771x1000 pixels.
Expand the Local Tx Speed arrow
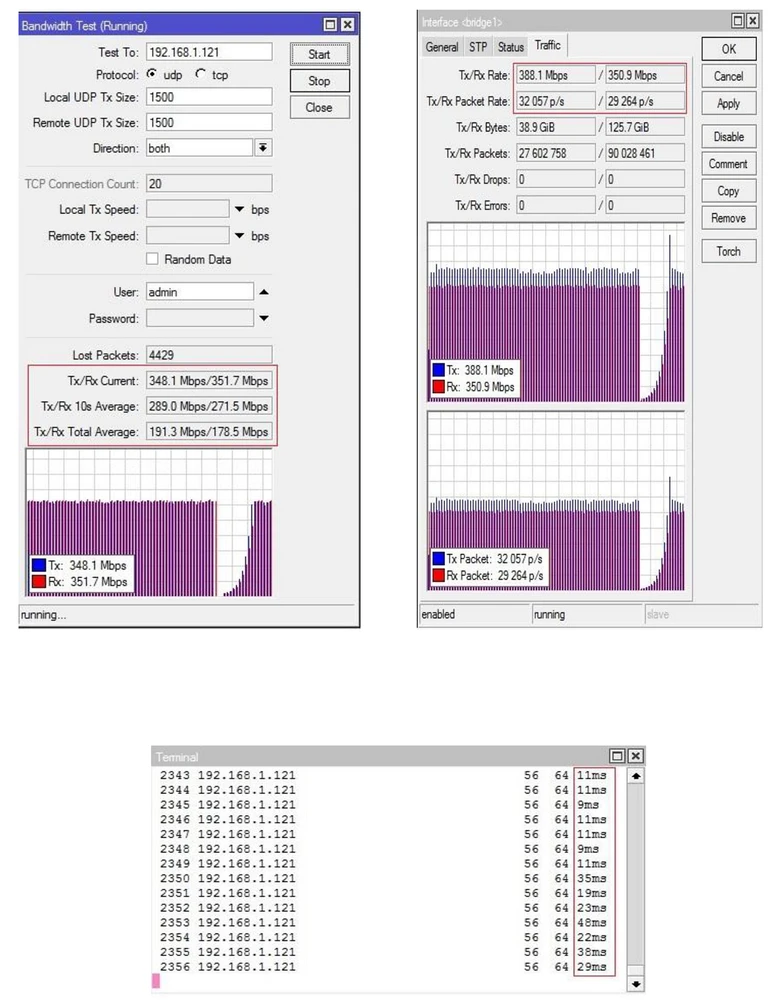click(x=239, y=210)
